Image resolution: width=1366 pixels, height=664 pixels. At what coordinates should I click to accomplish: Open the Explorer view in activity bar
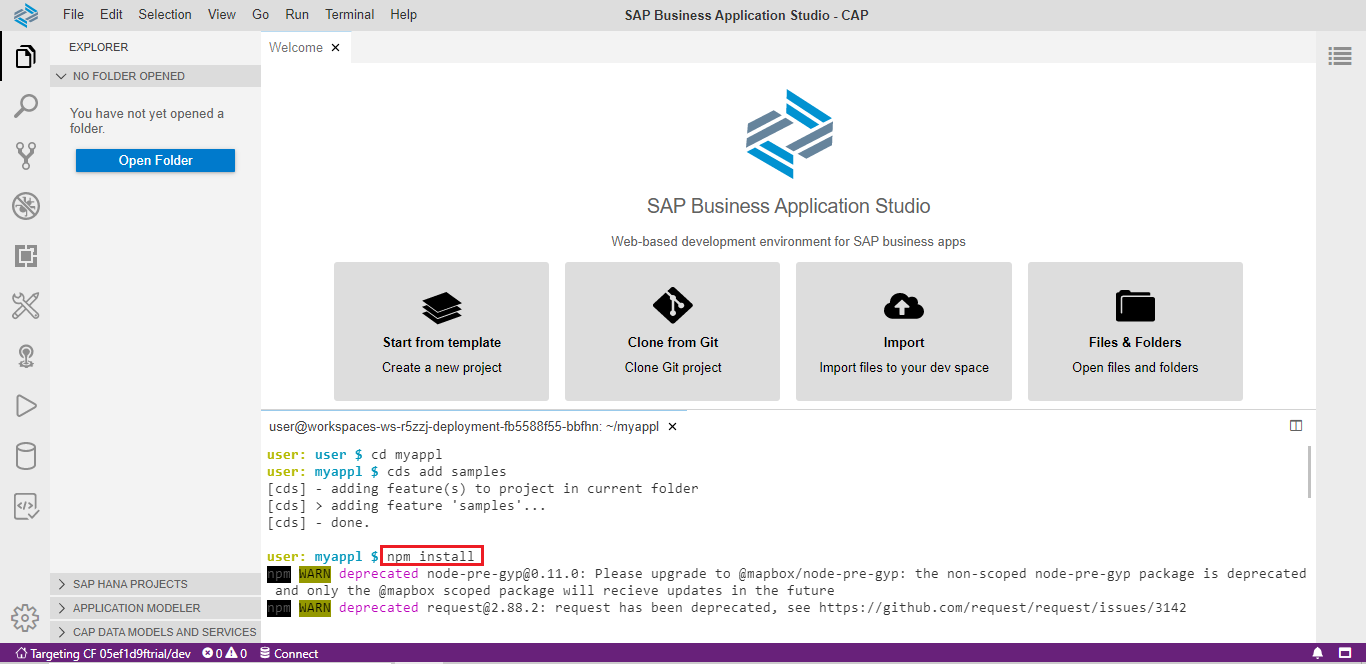pos(25,57)
